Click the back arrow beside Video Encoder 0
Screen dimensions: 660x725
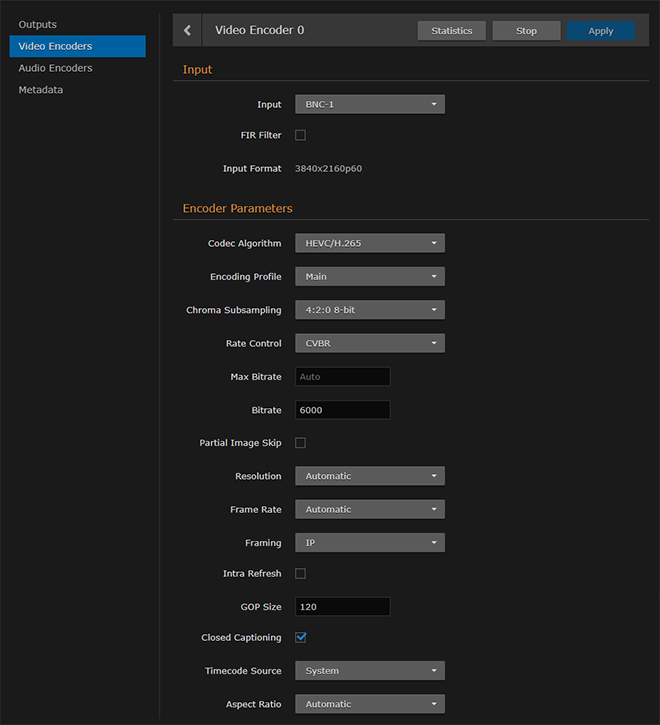coord(187,31)
